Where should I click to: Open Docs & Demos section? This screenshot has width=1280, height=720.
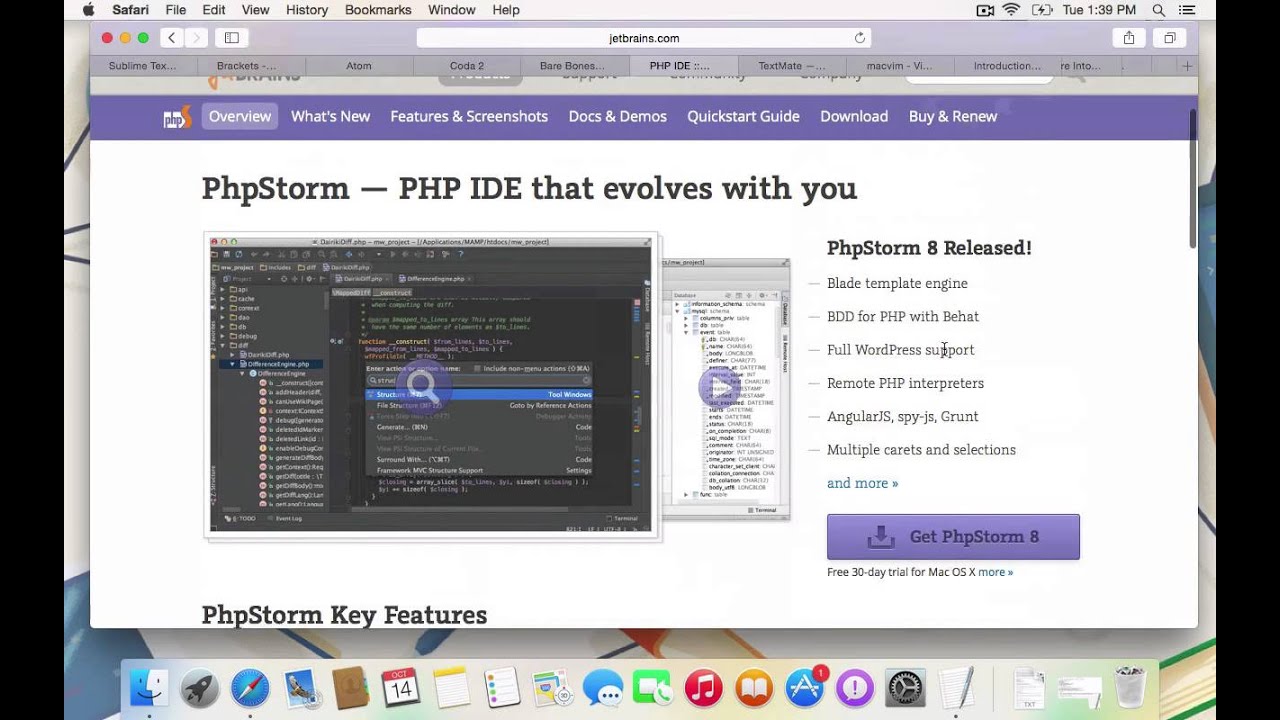click(x=618, y=117)
